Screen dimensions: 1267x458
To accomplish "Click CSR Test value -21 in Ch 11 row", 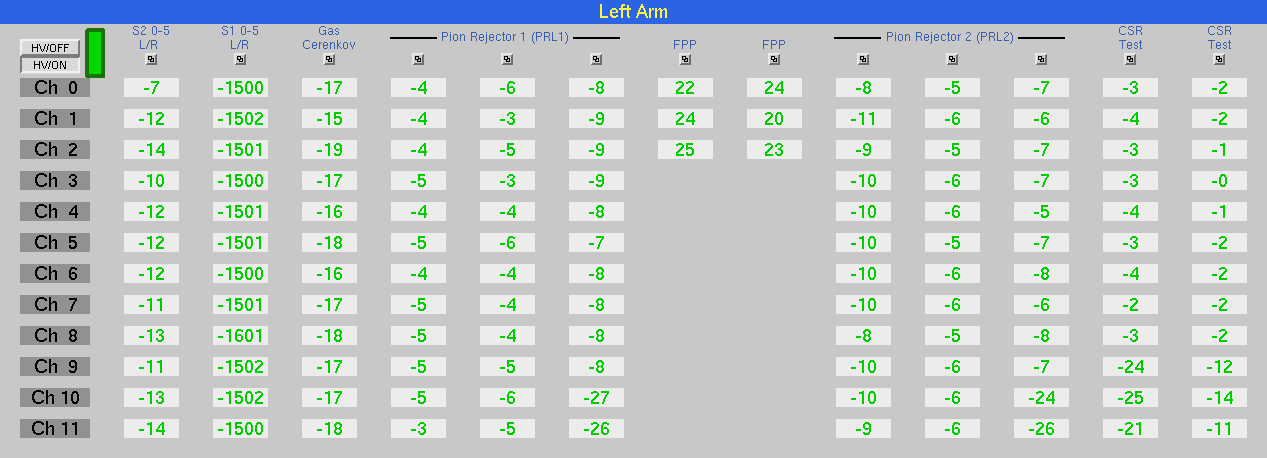I will tap(1130, 429).
